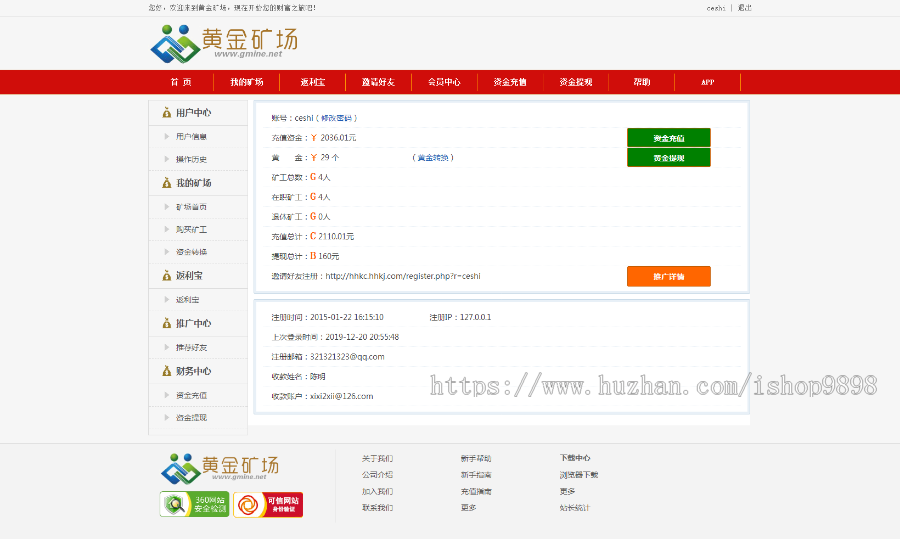
Task: Click the arrow bullet next to 操作历史
Action: (x=166, y=159)
